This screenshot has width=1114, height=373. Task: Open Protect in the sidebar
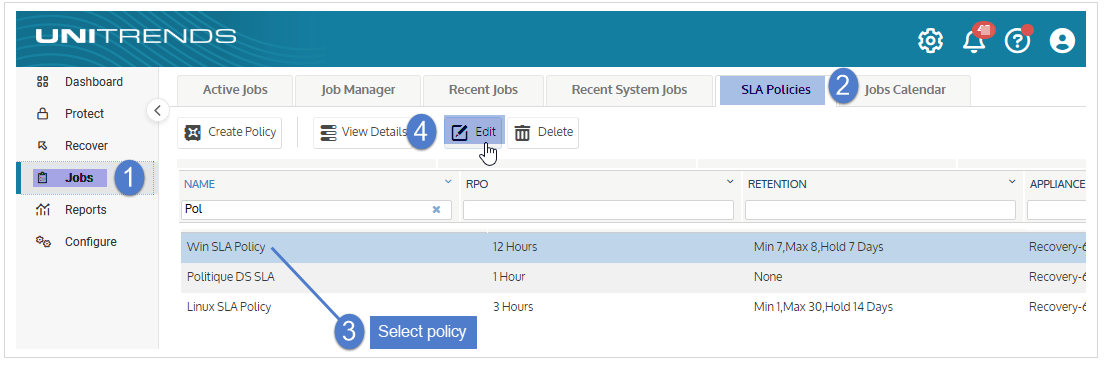[85, 114]
